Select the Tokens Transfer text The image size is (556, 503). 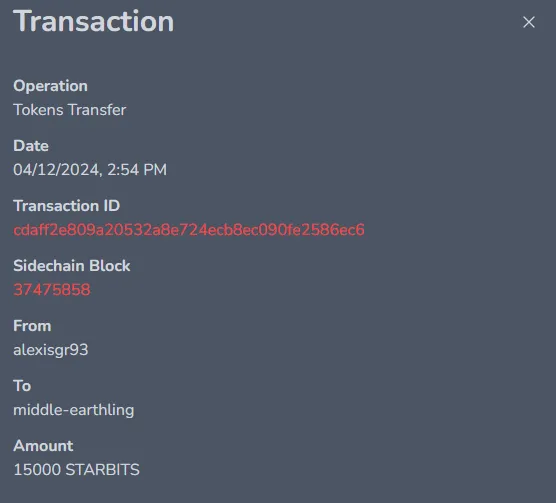pyautogui.click(x=70, y=110)
